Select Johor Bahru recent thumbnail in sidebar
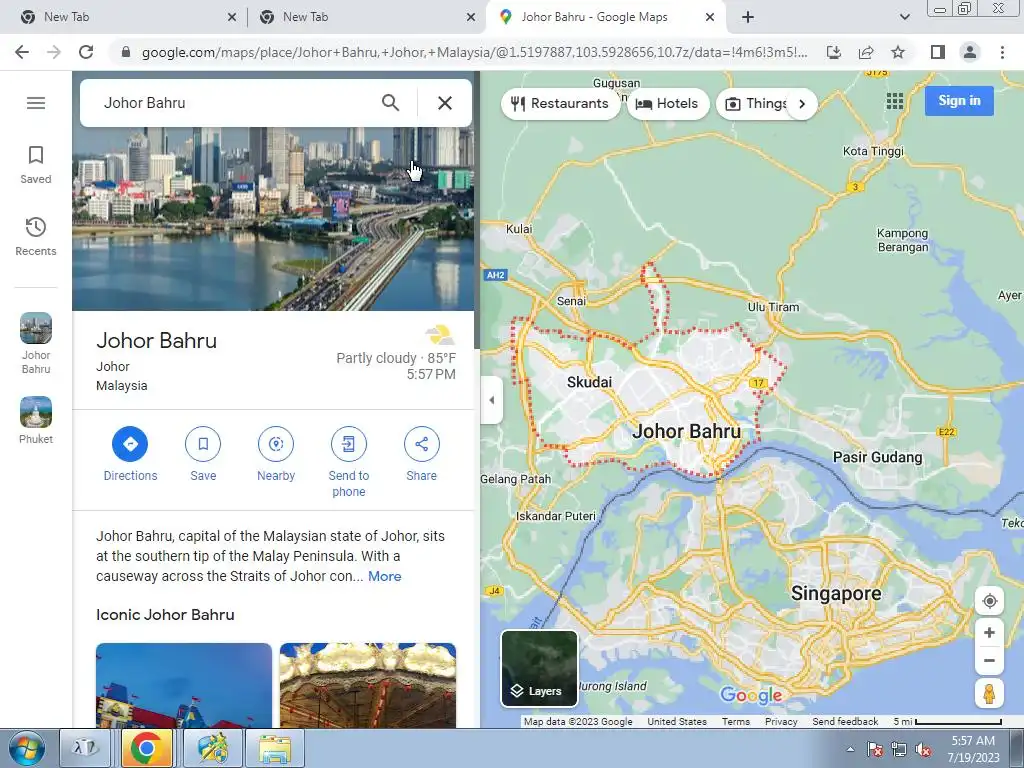Viewport: 1024px width, 768px height. point(36,344)
